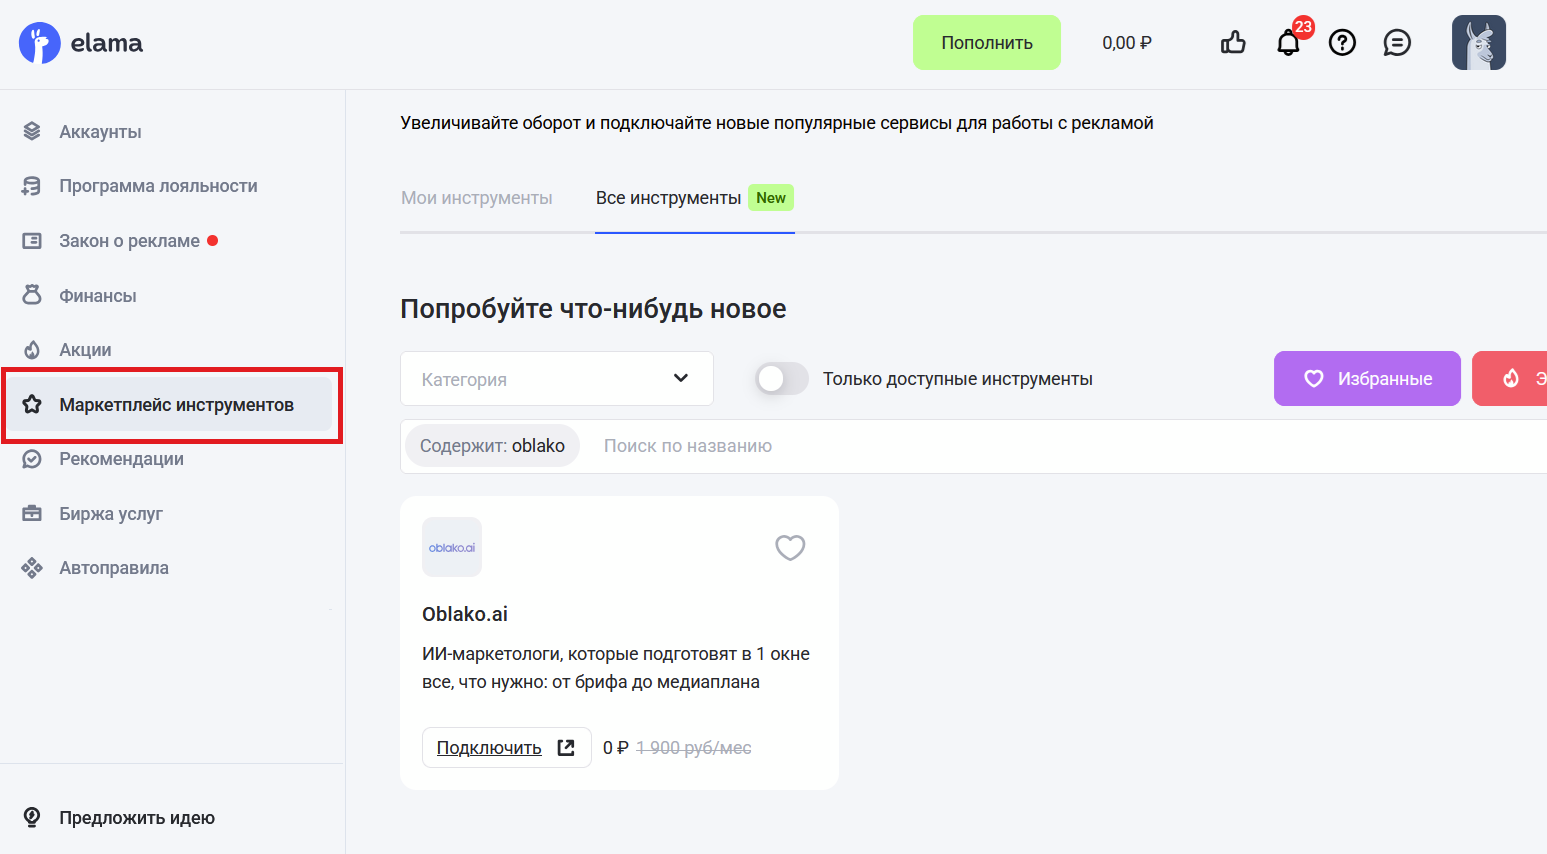1547x854 pixels.
Task: Click the thumbs-up feedback icon
Action: tap(1232, 42)
